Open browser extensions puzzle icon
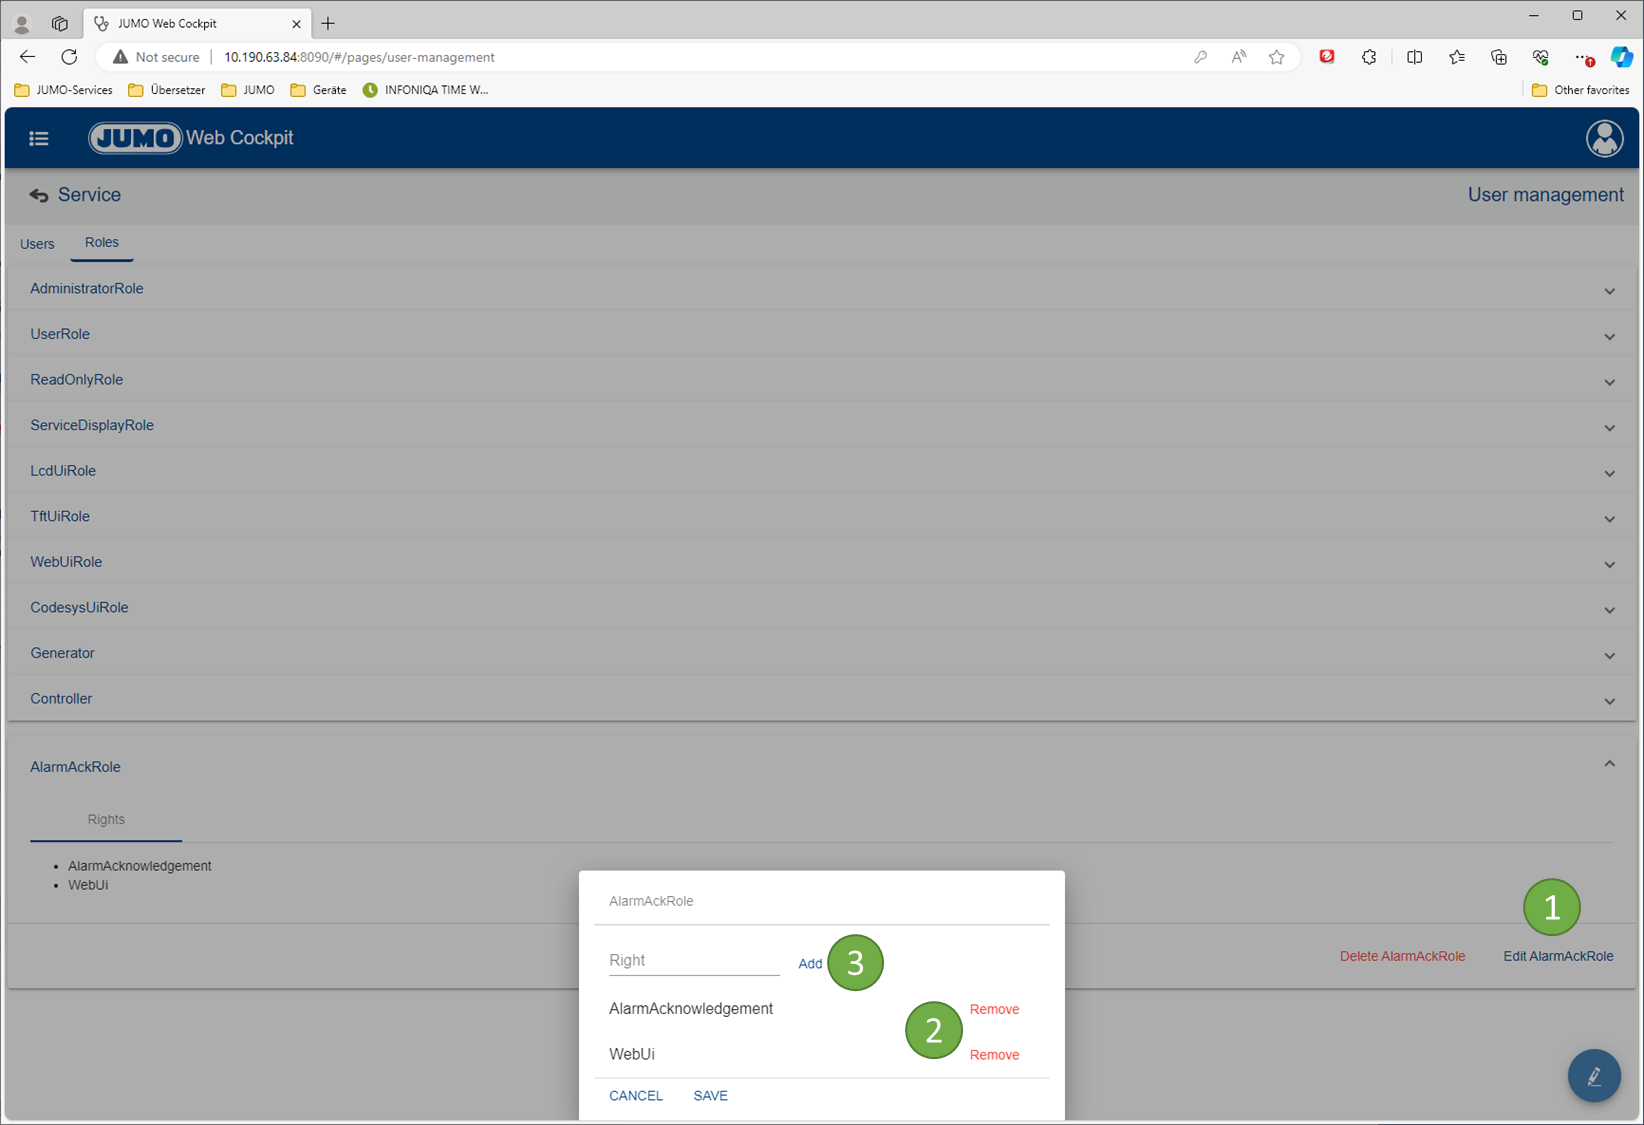The image size is (1644, 1125). (x=1369, y=57)
